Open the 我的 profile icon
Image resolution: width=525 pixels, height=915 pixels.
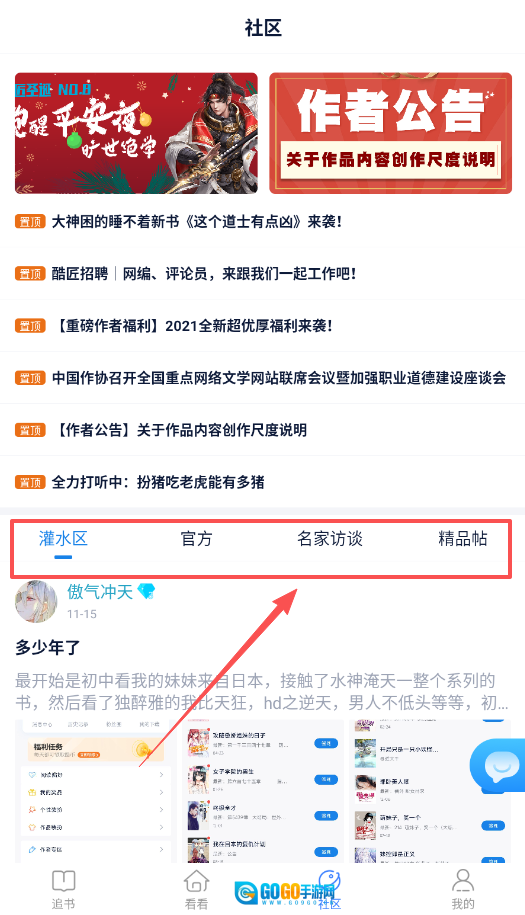click(x=463, y=881)
